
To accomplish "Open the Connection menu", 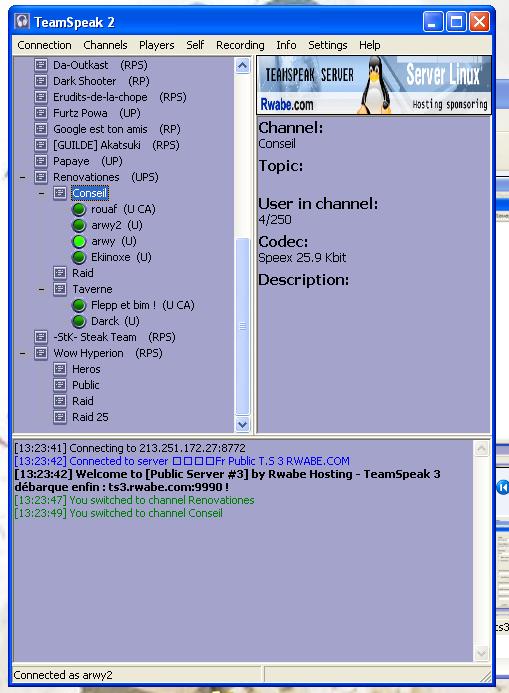I will click(44, 45).
